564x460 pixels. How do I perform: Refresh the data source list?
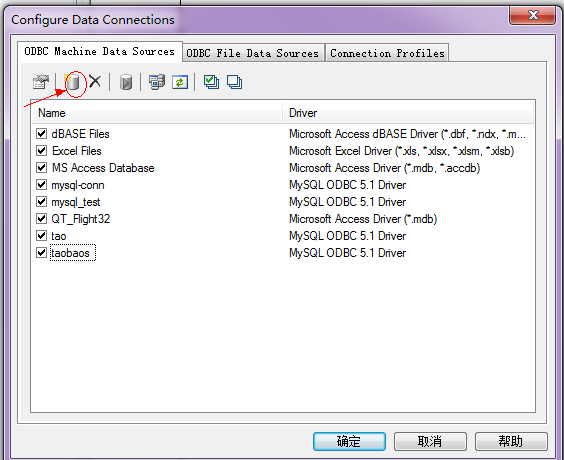coord(180,82)
